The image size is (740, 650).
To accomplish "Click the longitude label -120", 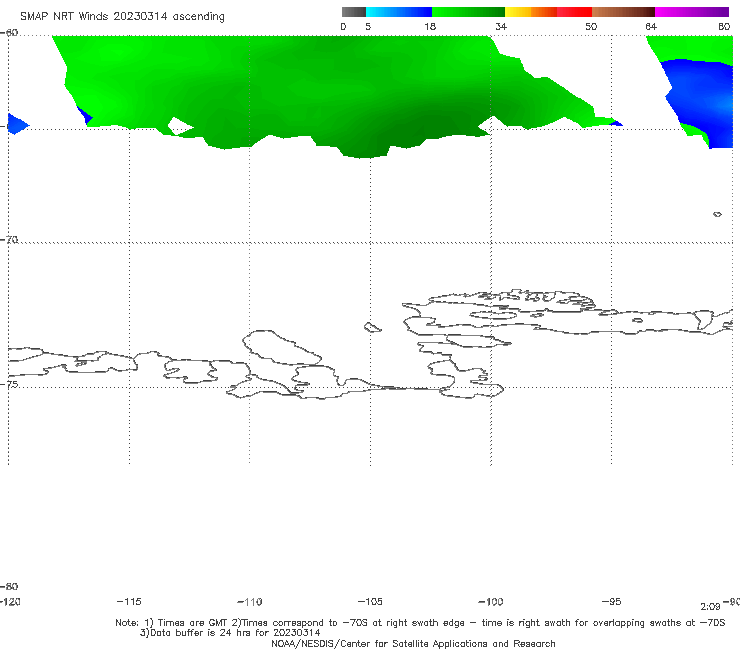I will (10, 601).
